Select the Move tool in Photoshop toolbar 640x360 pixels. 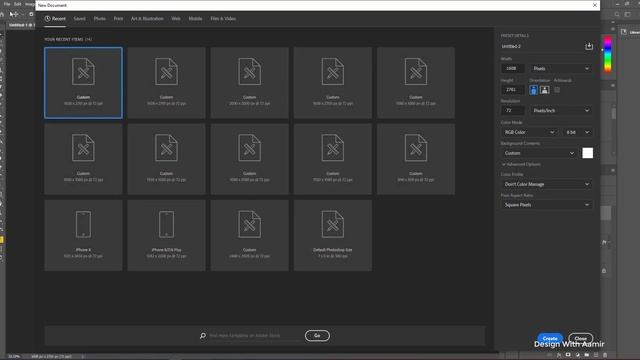[14, 14]
